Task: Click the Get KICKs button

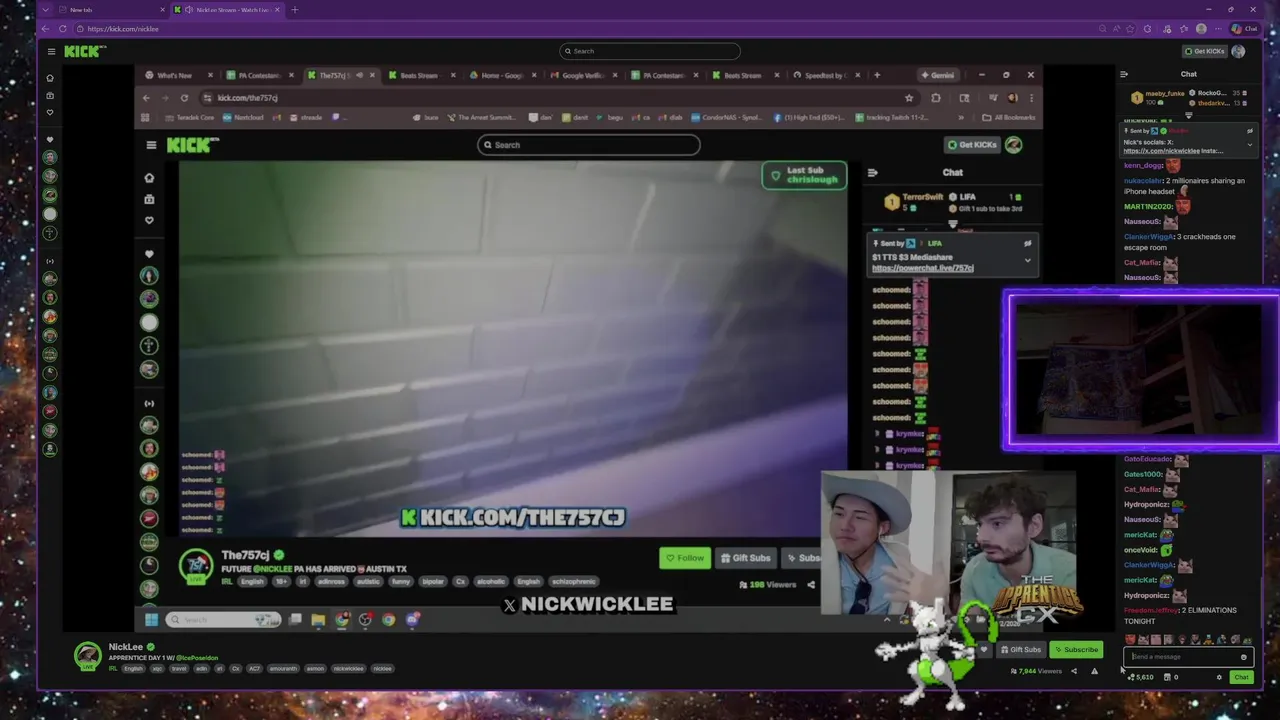Action: tap(1205, 51)
